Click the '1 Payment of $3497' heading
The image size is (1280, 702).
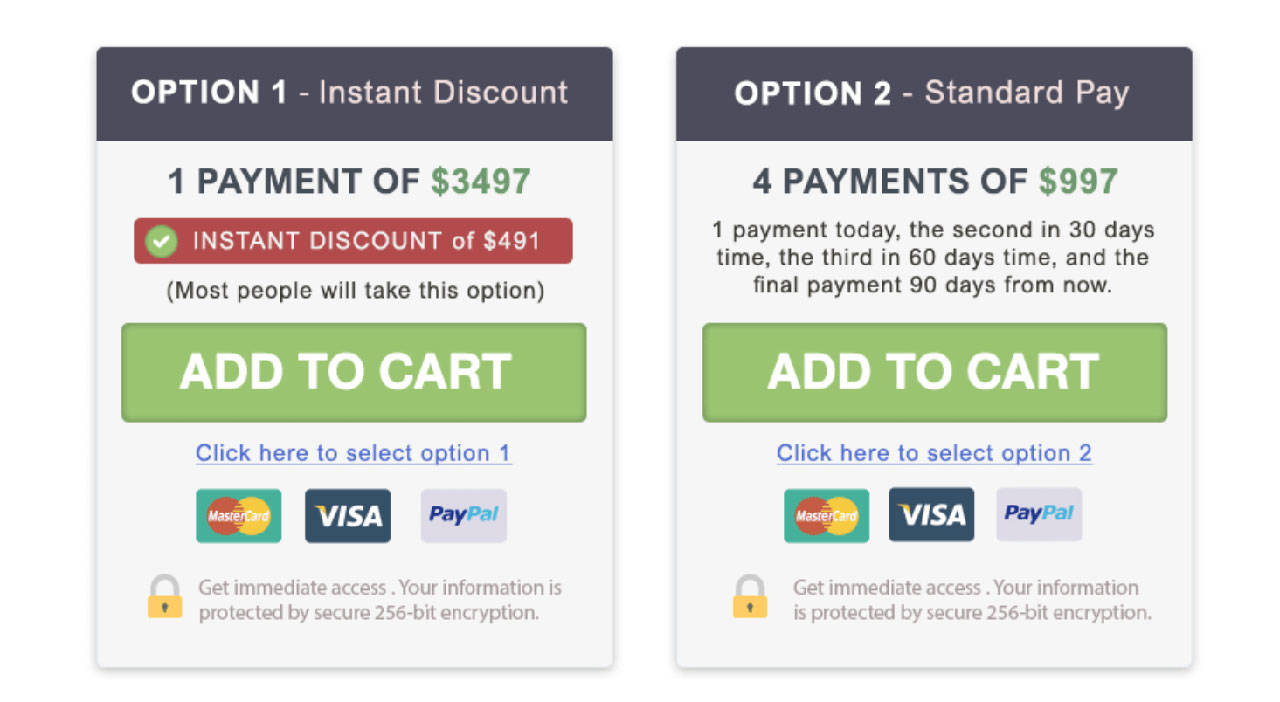click(x=349, y=182)
